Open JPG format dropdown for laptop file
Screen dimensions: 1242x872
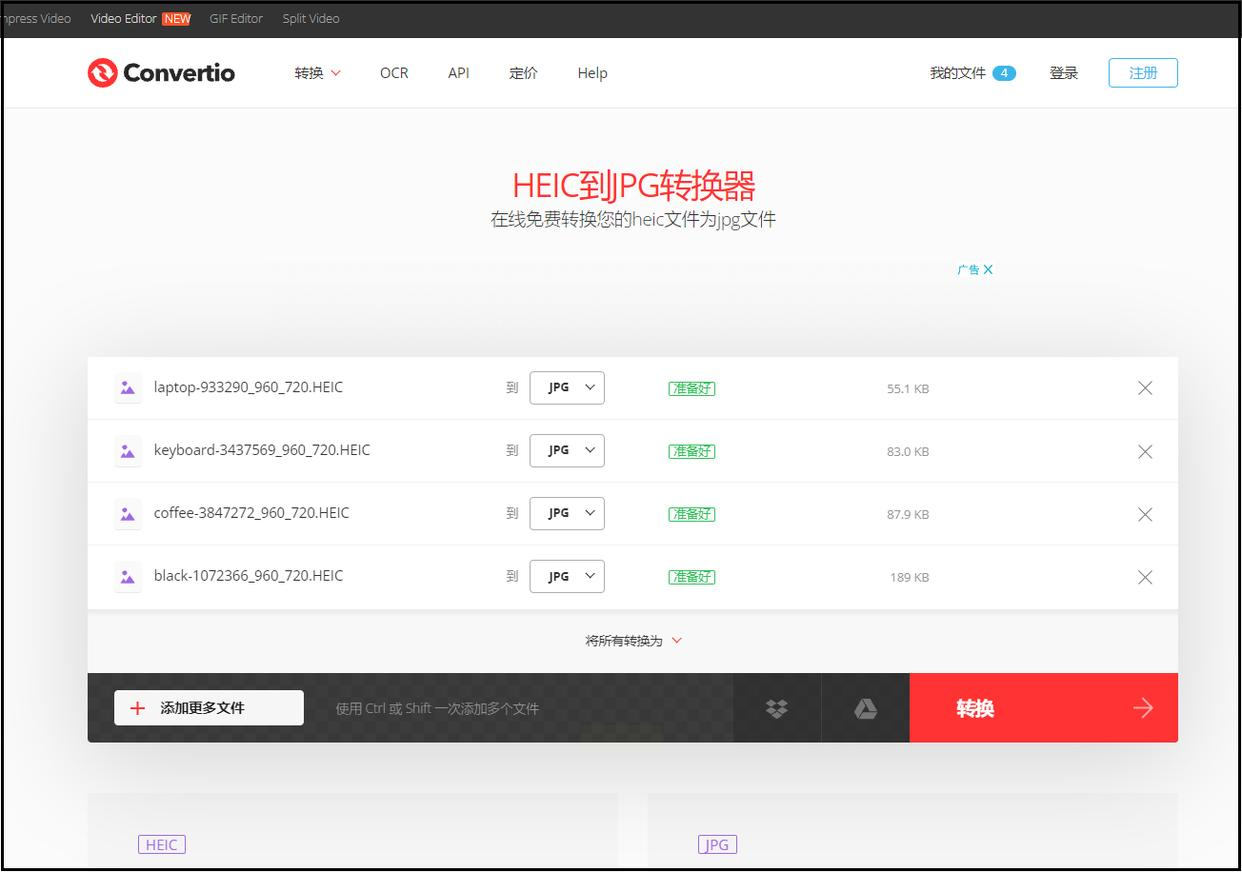tap(567, 388)
